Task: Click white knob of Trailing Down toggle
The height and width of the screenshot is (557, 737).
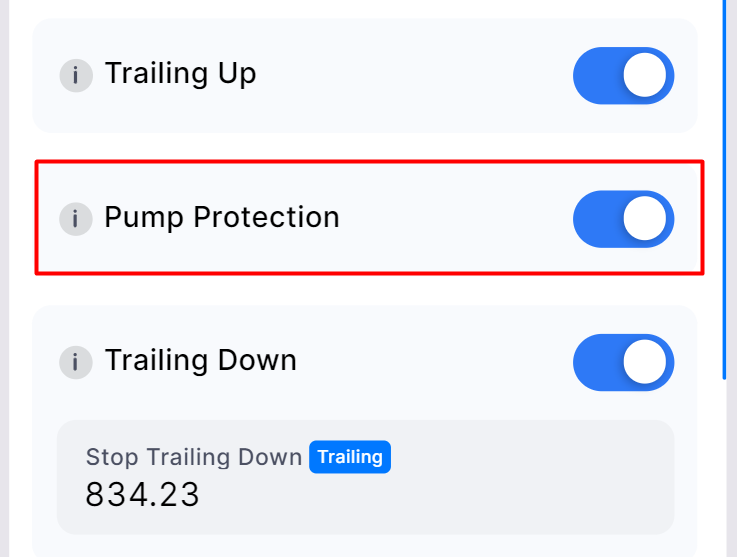Action: (x=646, y=362)
